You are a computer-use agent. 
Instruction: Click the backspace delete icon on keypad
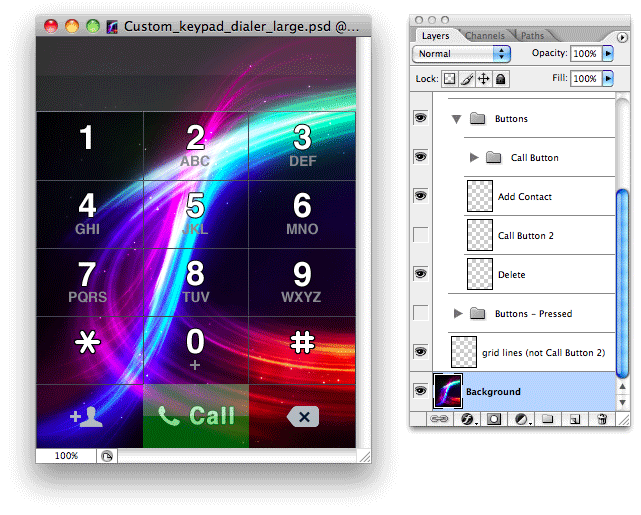(x=303, y=417)
